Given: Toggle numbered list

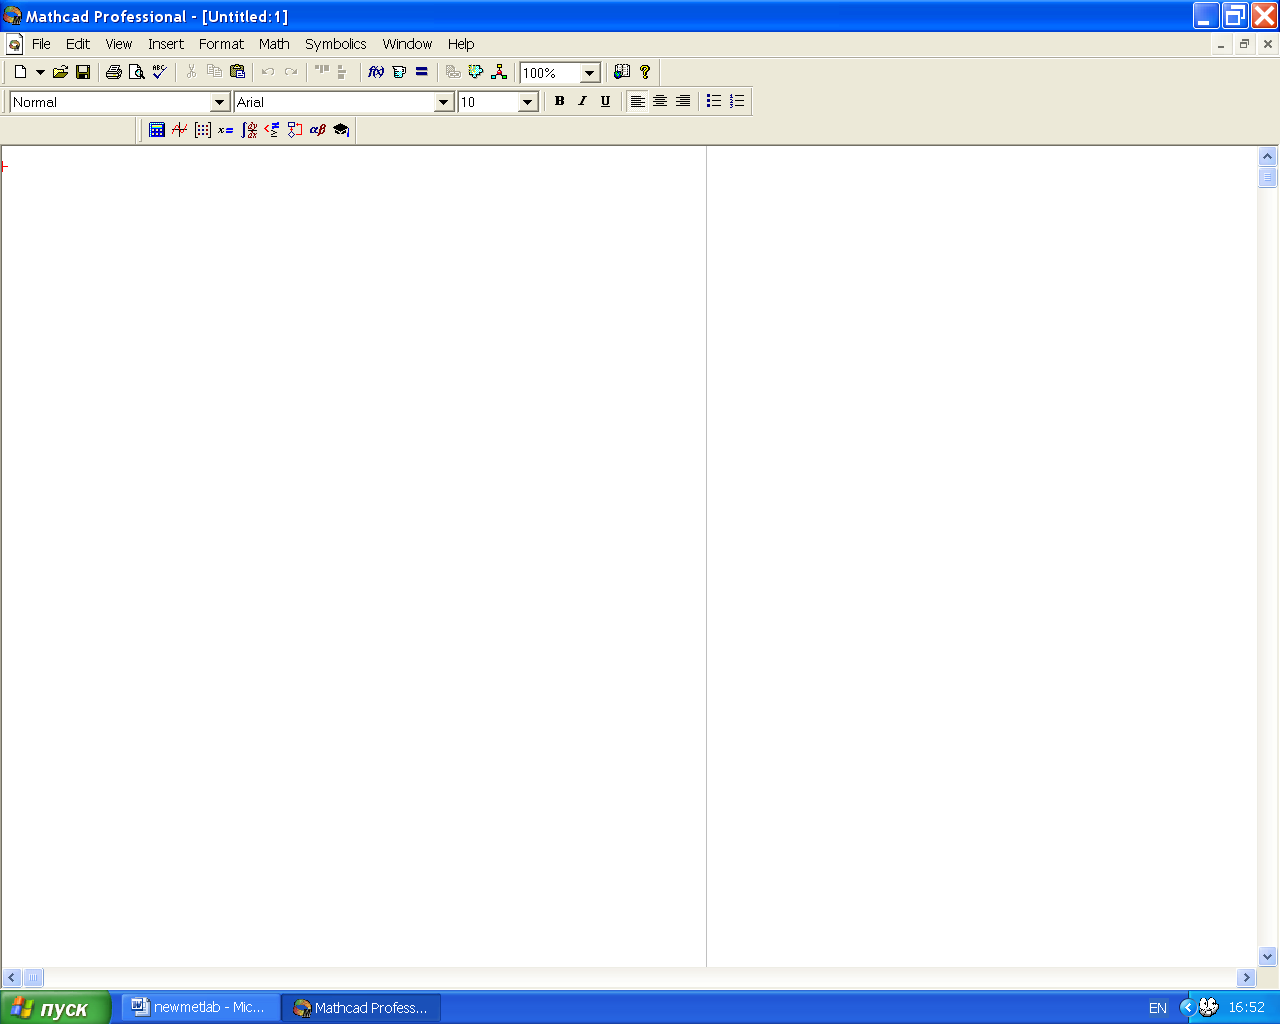Looking at the screenshot, I should [737, 101].
